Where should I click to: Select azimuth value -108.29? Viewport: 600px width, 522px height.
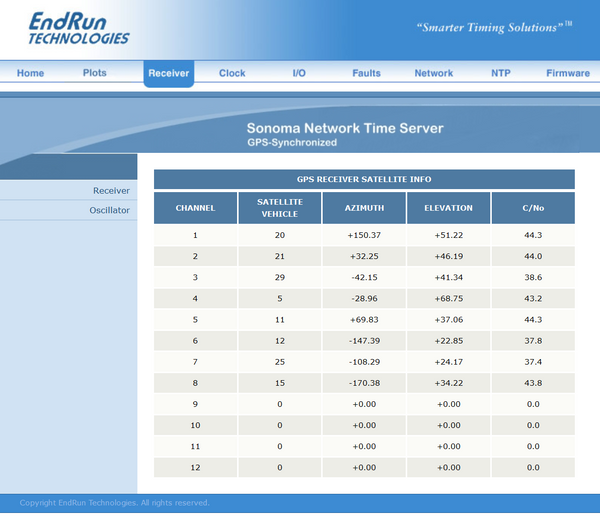(x=364, y=362)
